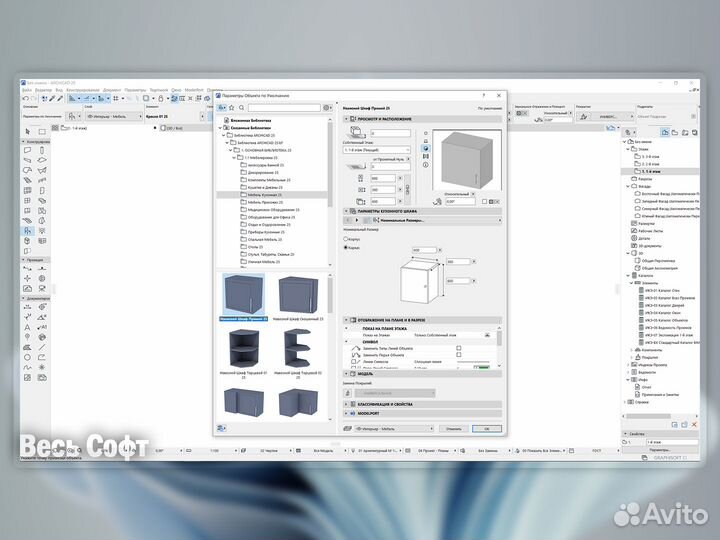Select the upper radio button under the nominal size label
Image resolution: width=720 pixels, height=540 pixels.
point(346,239)
